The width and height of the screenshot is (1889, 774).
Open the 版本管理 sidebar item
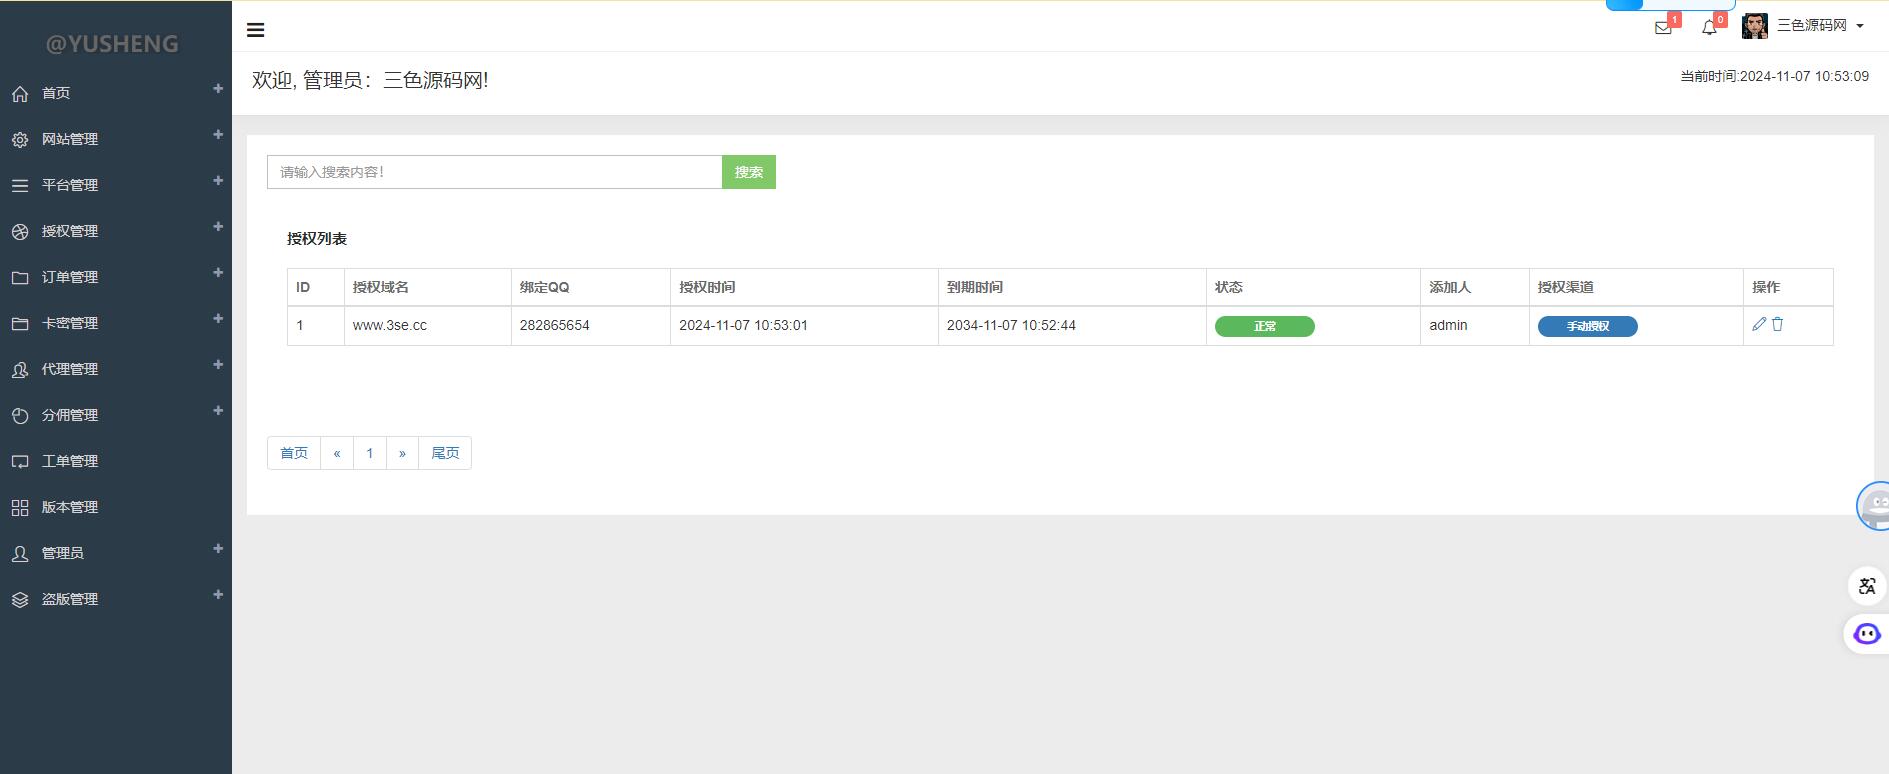70,507
